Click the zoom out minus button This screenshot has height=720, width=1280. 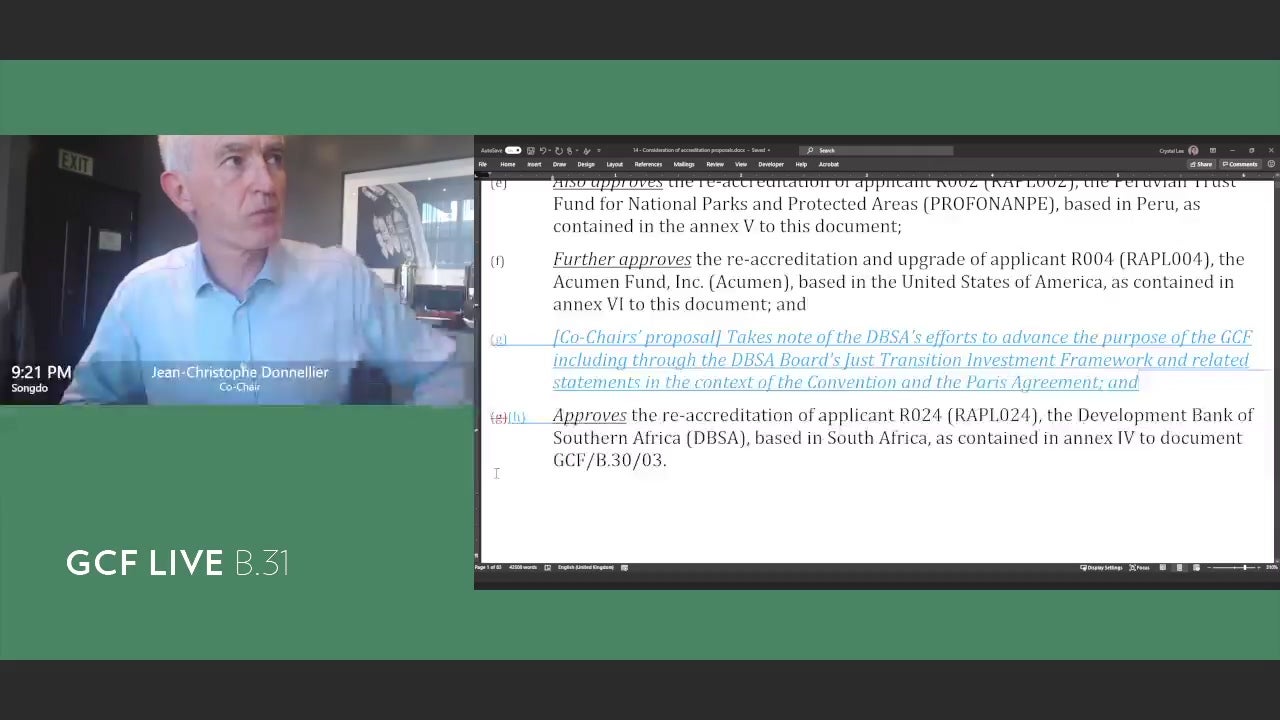1209,567
